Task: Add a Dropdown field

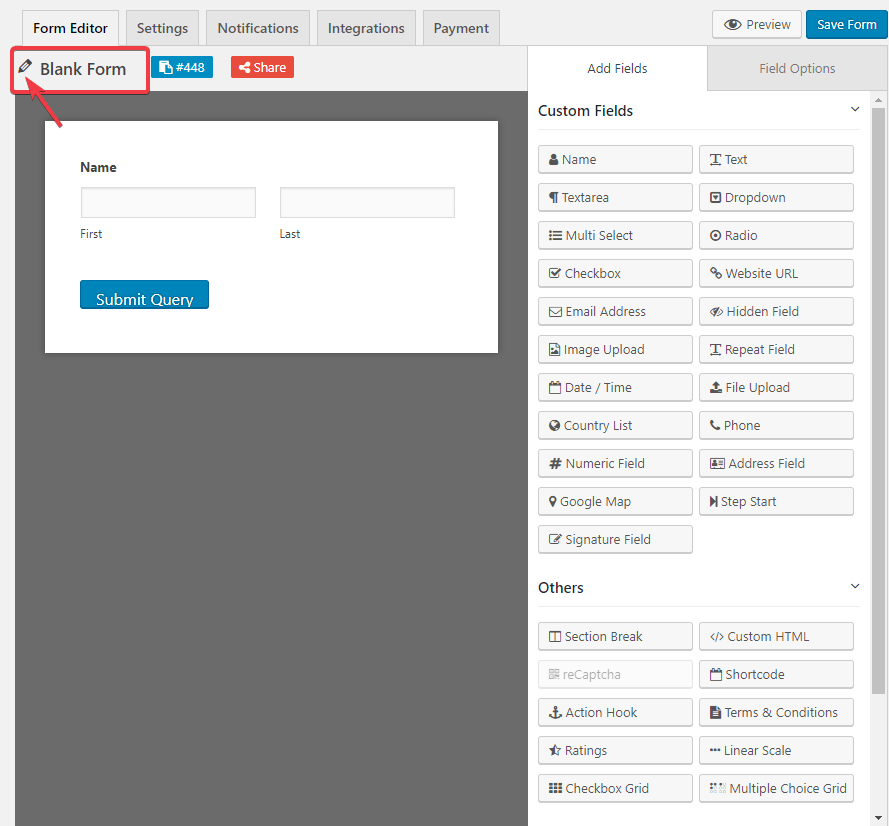Action: (x=776, y=197)
